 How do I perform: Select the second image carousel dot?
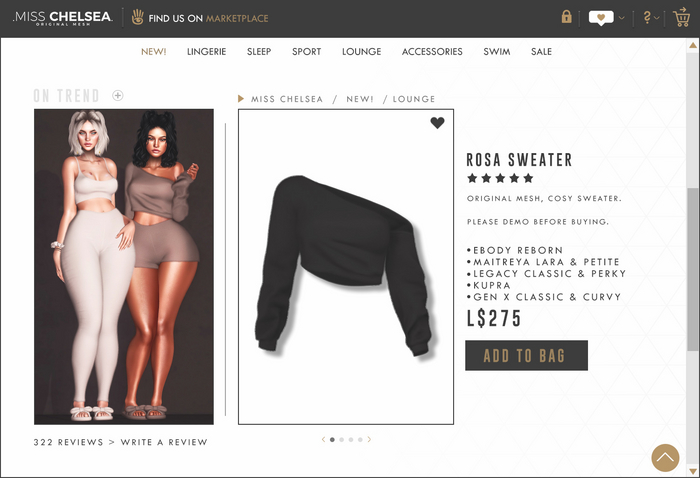(x=342, y=440)
